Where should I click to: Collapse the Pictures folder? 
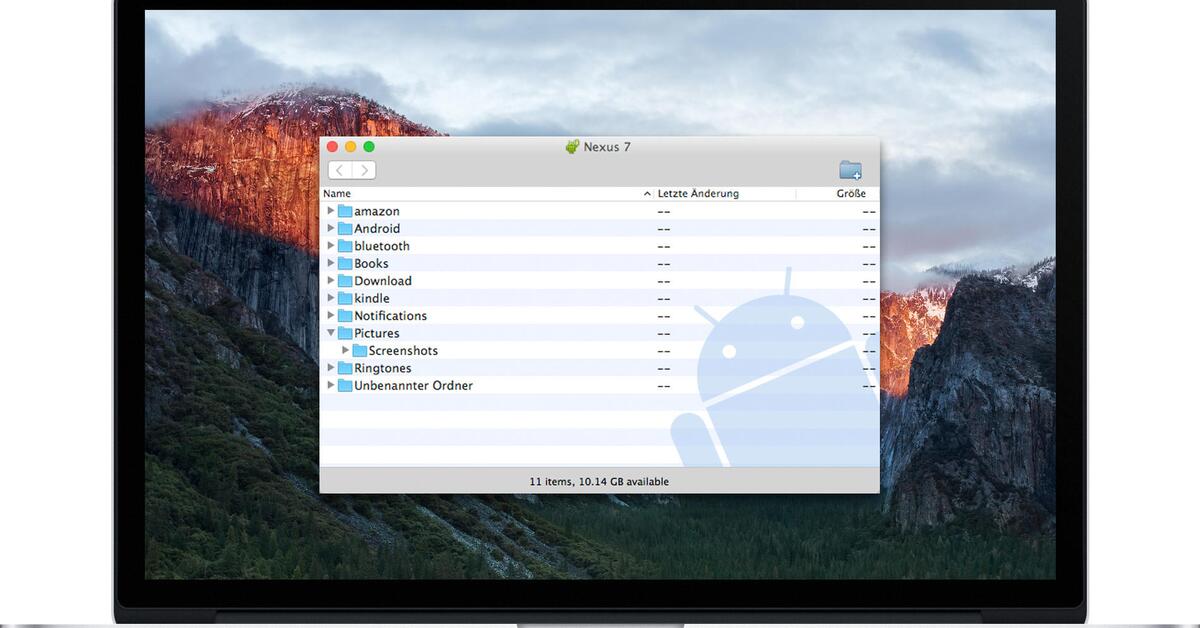coord(330,333)
